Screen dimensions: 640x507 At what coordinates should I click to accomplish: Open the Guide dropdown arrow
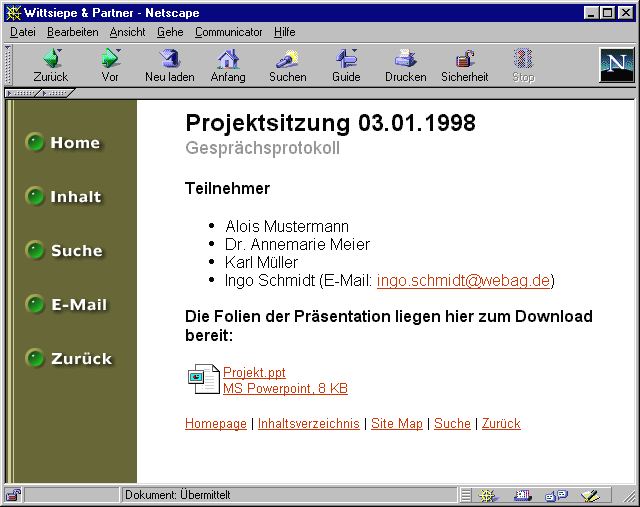pyautogui.click(x=354, y=51)
